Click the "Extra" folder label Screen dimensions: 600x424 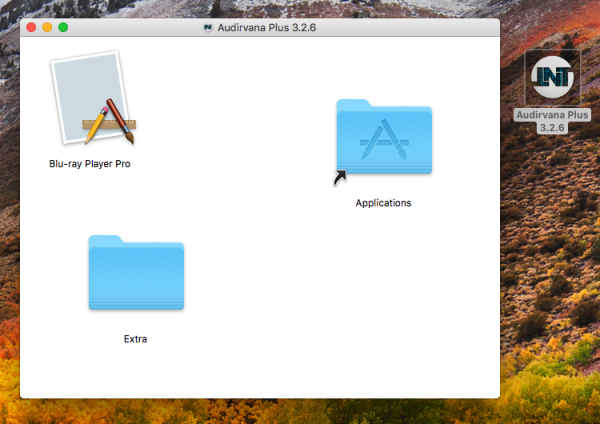coord(135,339)
